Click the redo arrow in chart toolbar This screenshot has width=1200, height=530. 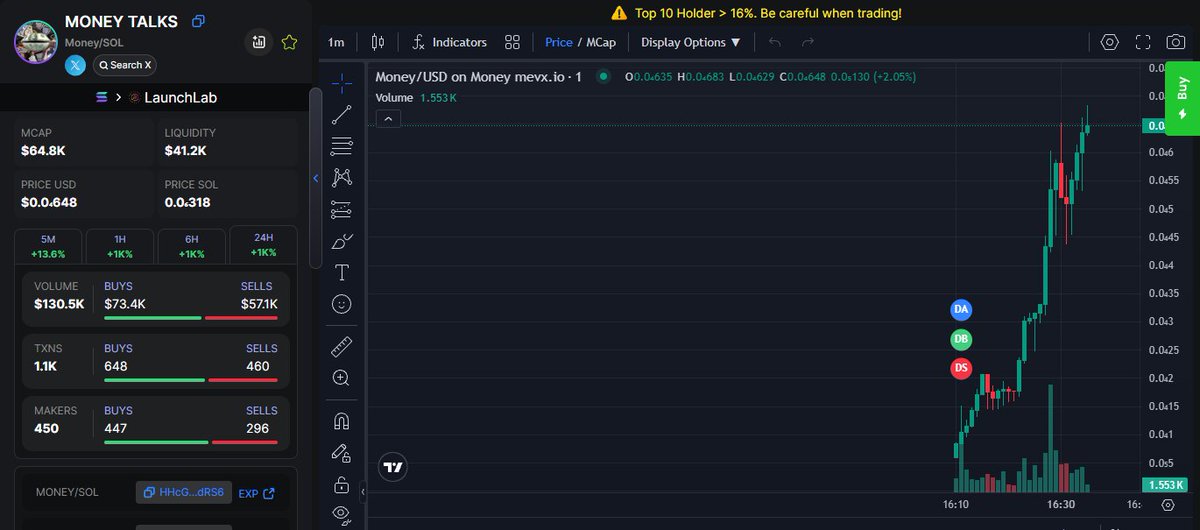click(x=808, y=42)
